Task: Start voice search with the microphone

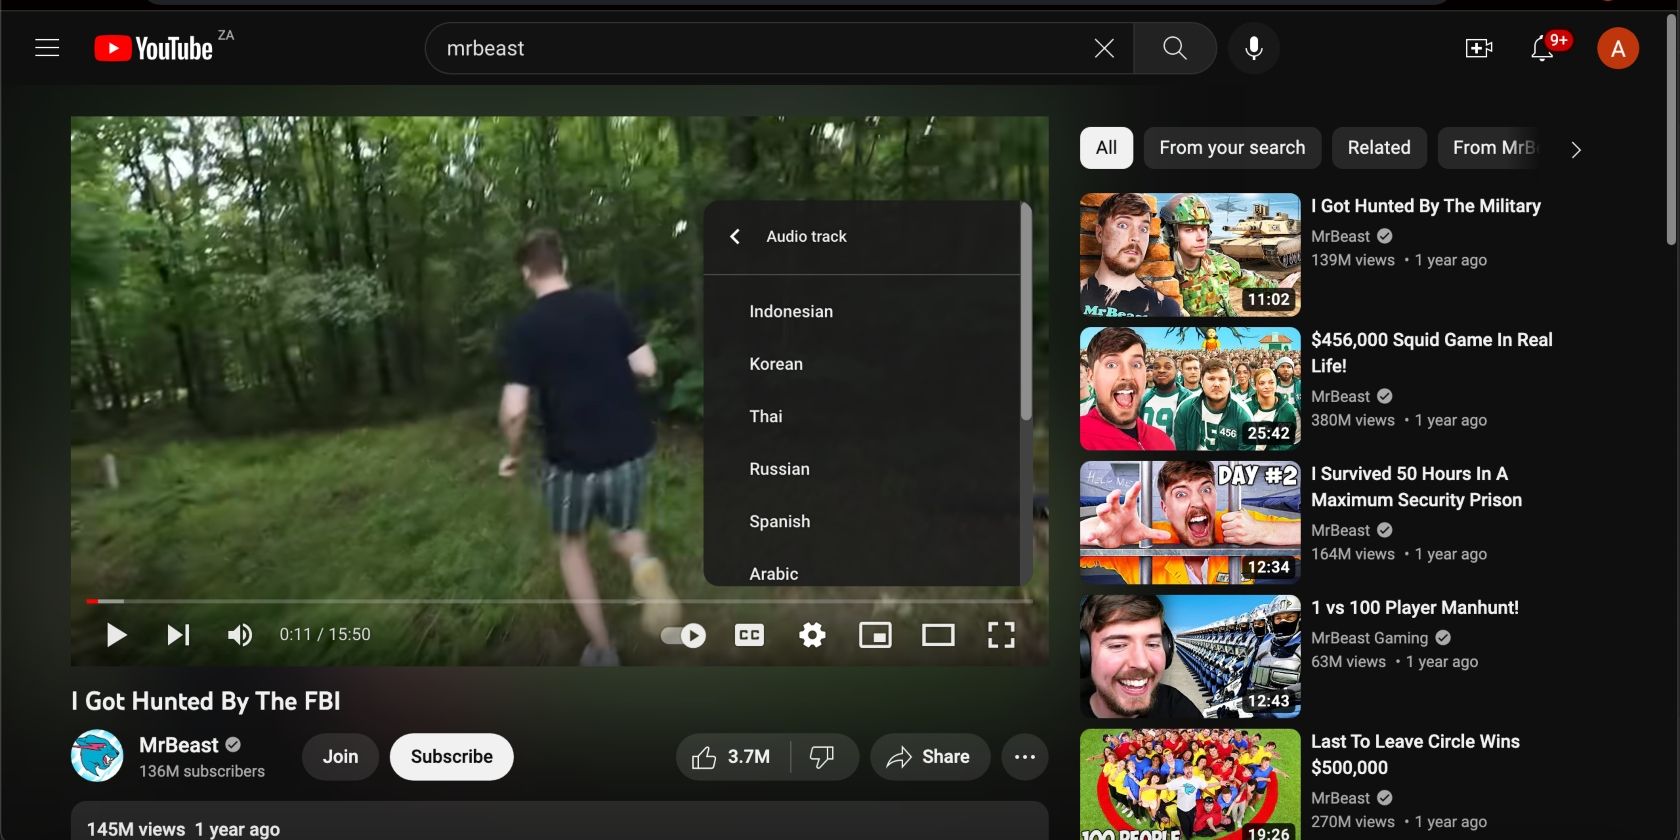Action: click(1254, 48)
